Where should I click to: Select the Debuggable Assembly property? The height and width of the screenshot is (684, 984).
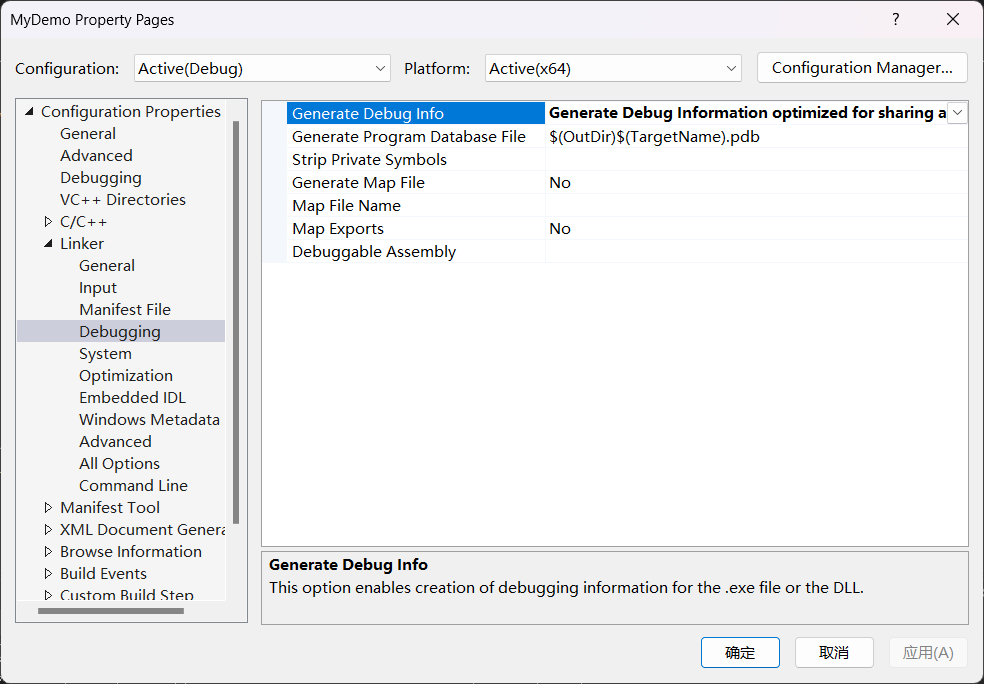415,252
